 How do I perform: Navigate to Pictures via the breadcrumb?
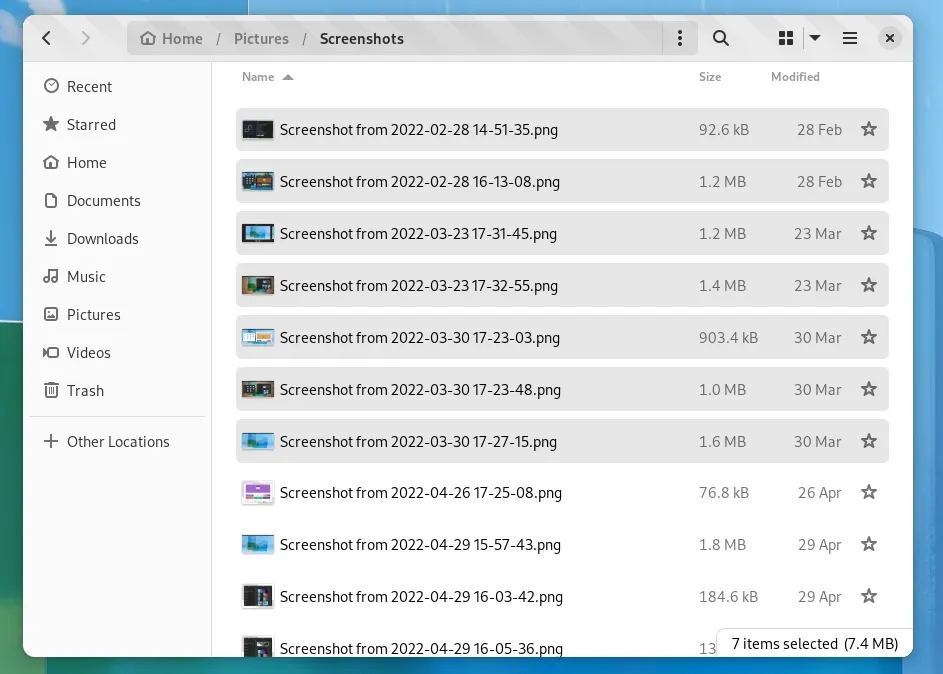pos(261,38)
